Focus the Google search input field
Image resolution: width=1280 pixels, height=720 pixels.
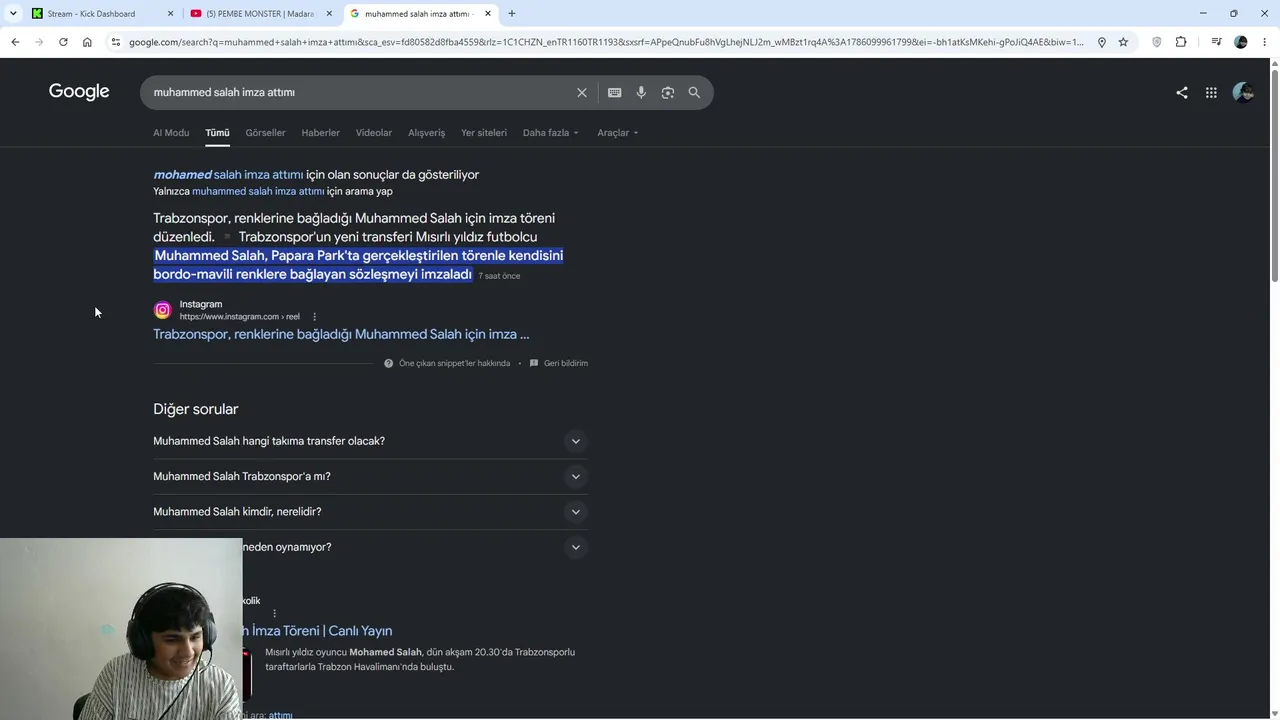360,92
